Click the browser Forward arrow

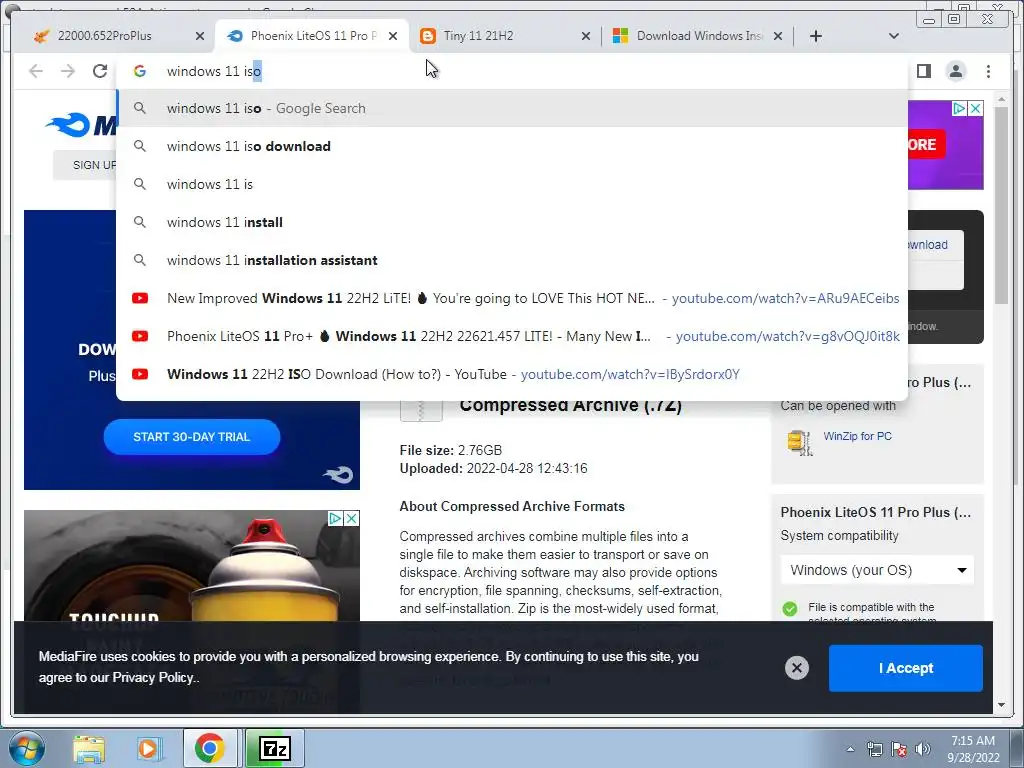(x=68, y=71)
